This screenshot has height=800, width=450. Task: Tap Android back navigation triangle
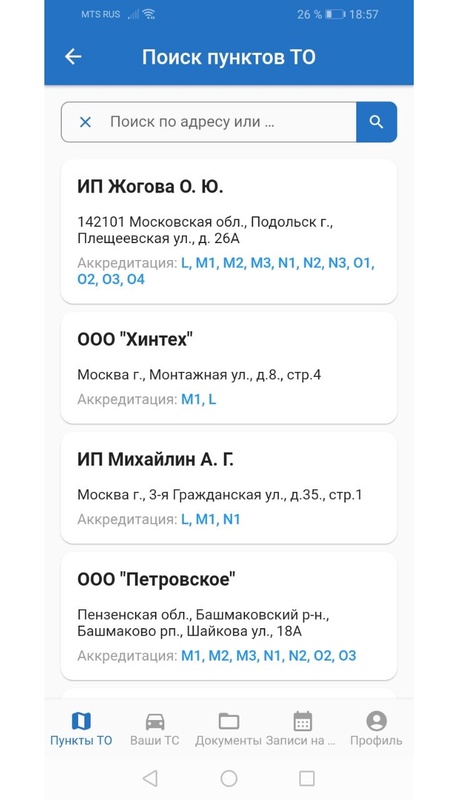tap(150, 778)
